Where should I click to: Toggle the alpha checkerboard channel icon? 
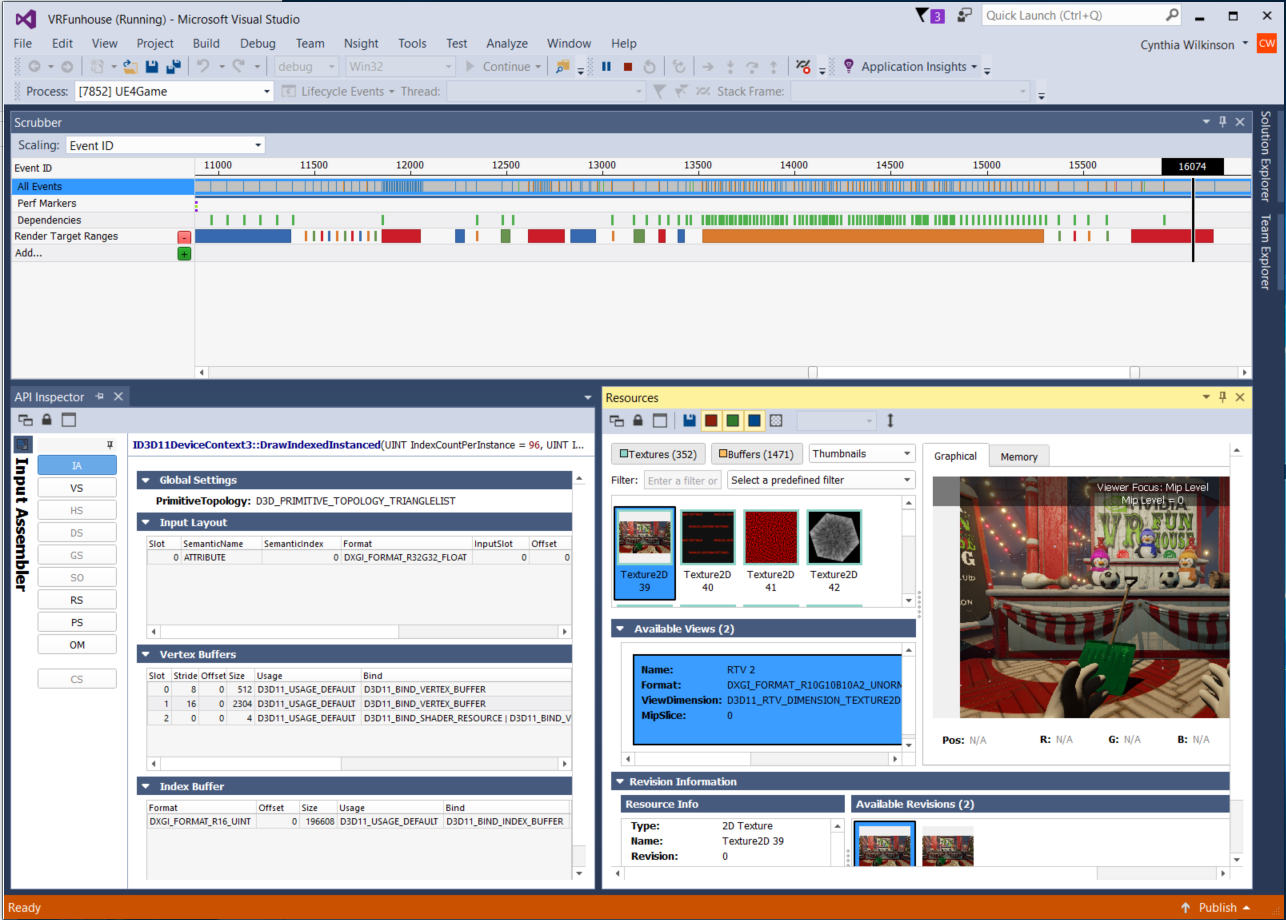pyautogui.click(x=776, y=421)
